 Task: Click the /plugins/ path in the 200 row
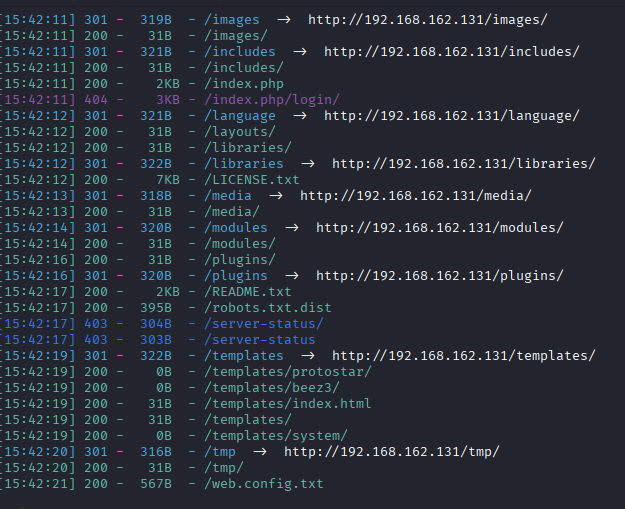point(240,259)
